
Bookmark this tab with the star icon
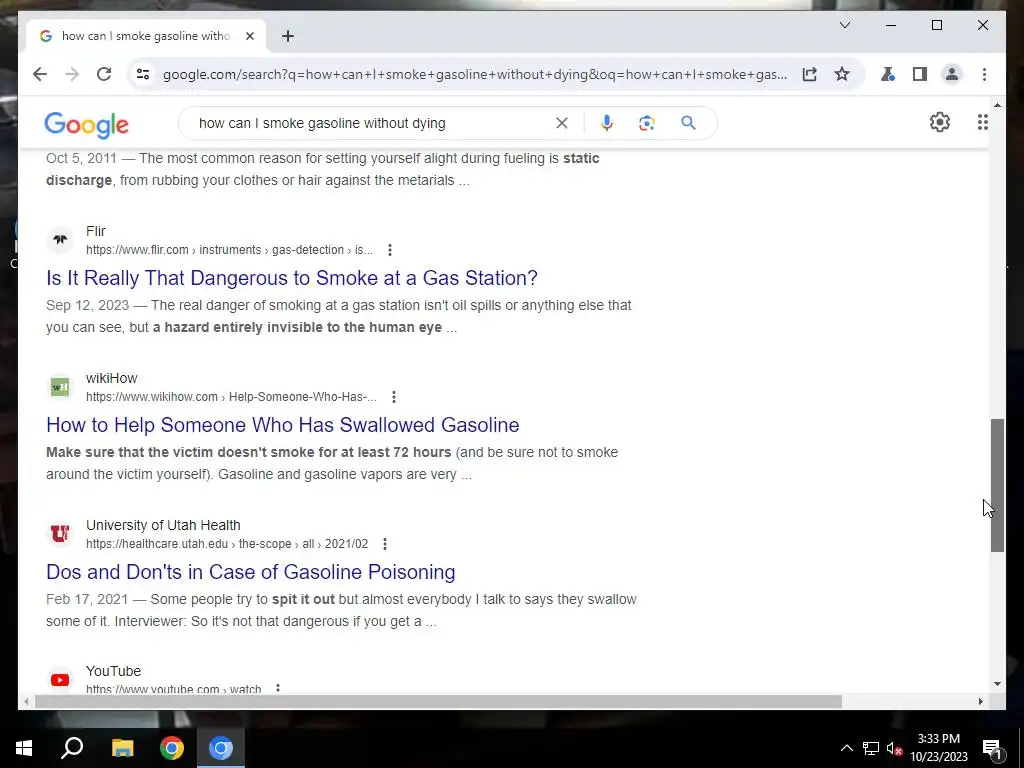pyautogui.click(x=842, y=74)
